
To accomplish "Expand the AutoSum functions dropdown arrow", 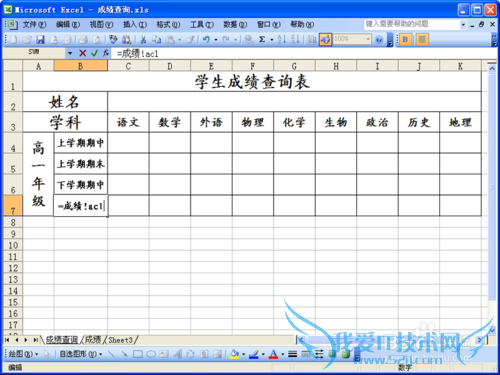I will pyautogui.click(x=272, y=40).
